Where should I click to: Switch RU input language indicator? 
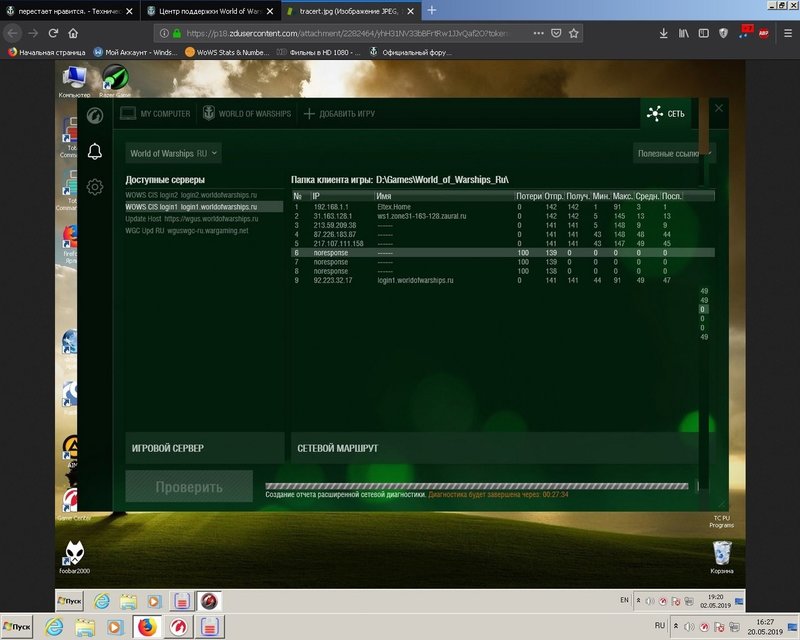tap(660, 625)
